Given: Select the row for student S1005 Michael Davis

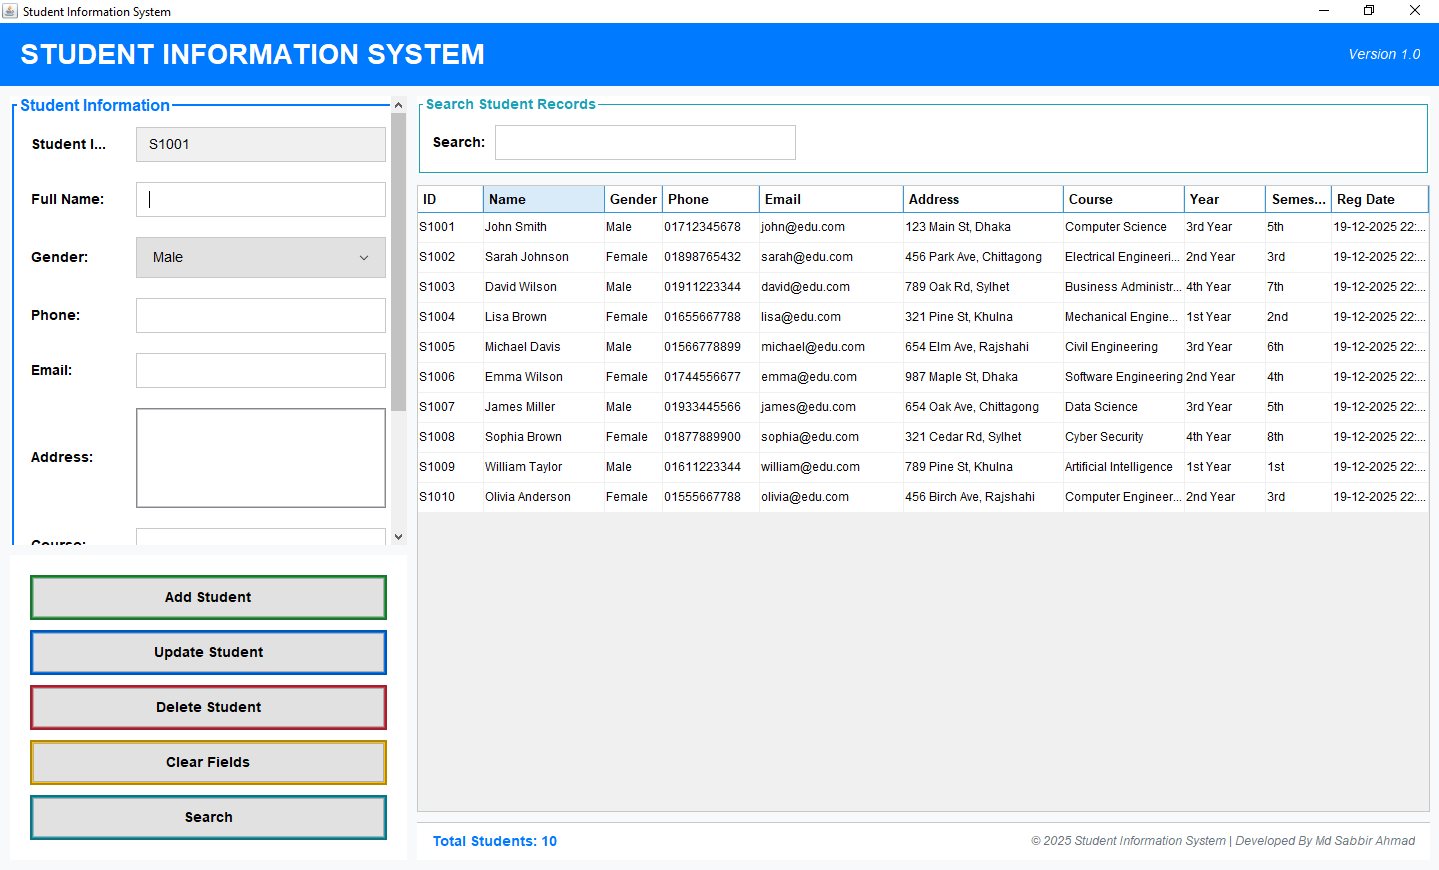Looking at the screenshot, I should 700,346.
